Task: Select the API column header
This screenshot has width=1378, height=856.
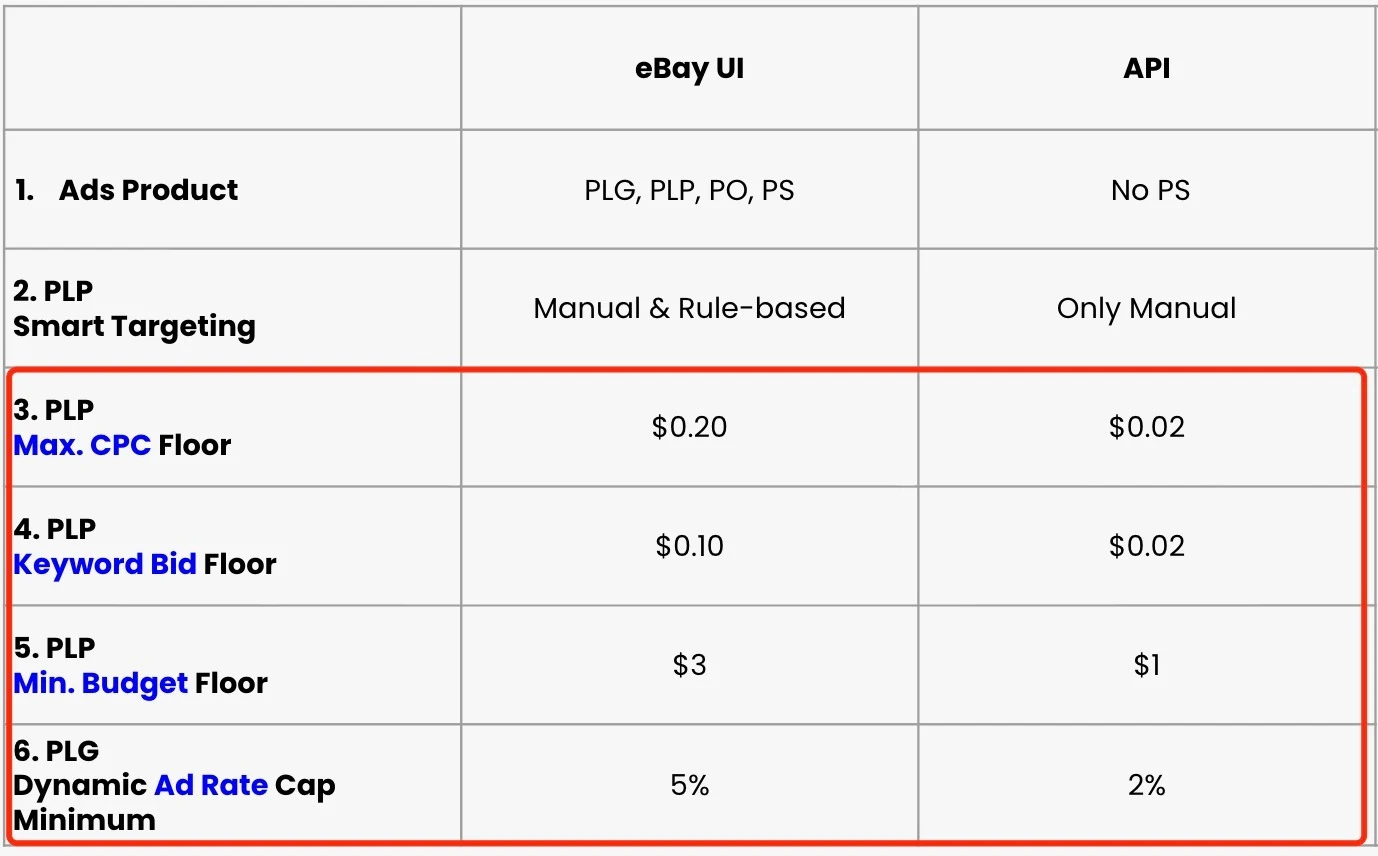Action: (x=1146, y=69)
